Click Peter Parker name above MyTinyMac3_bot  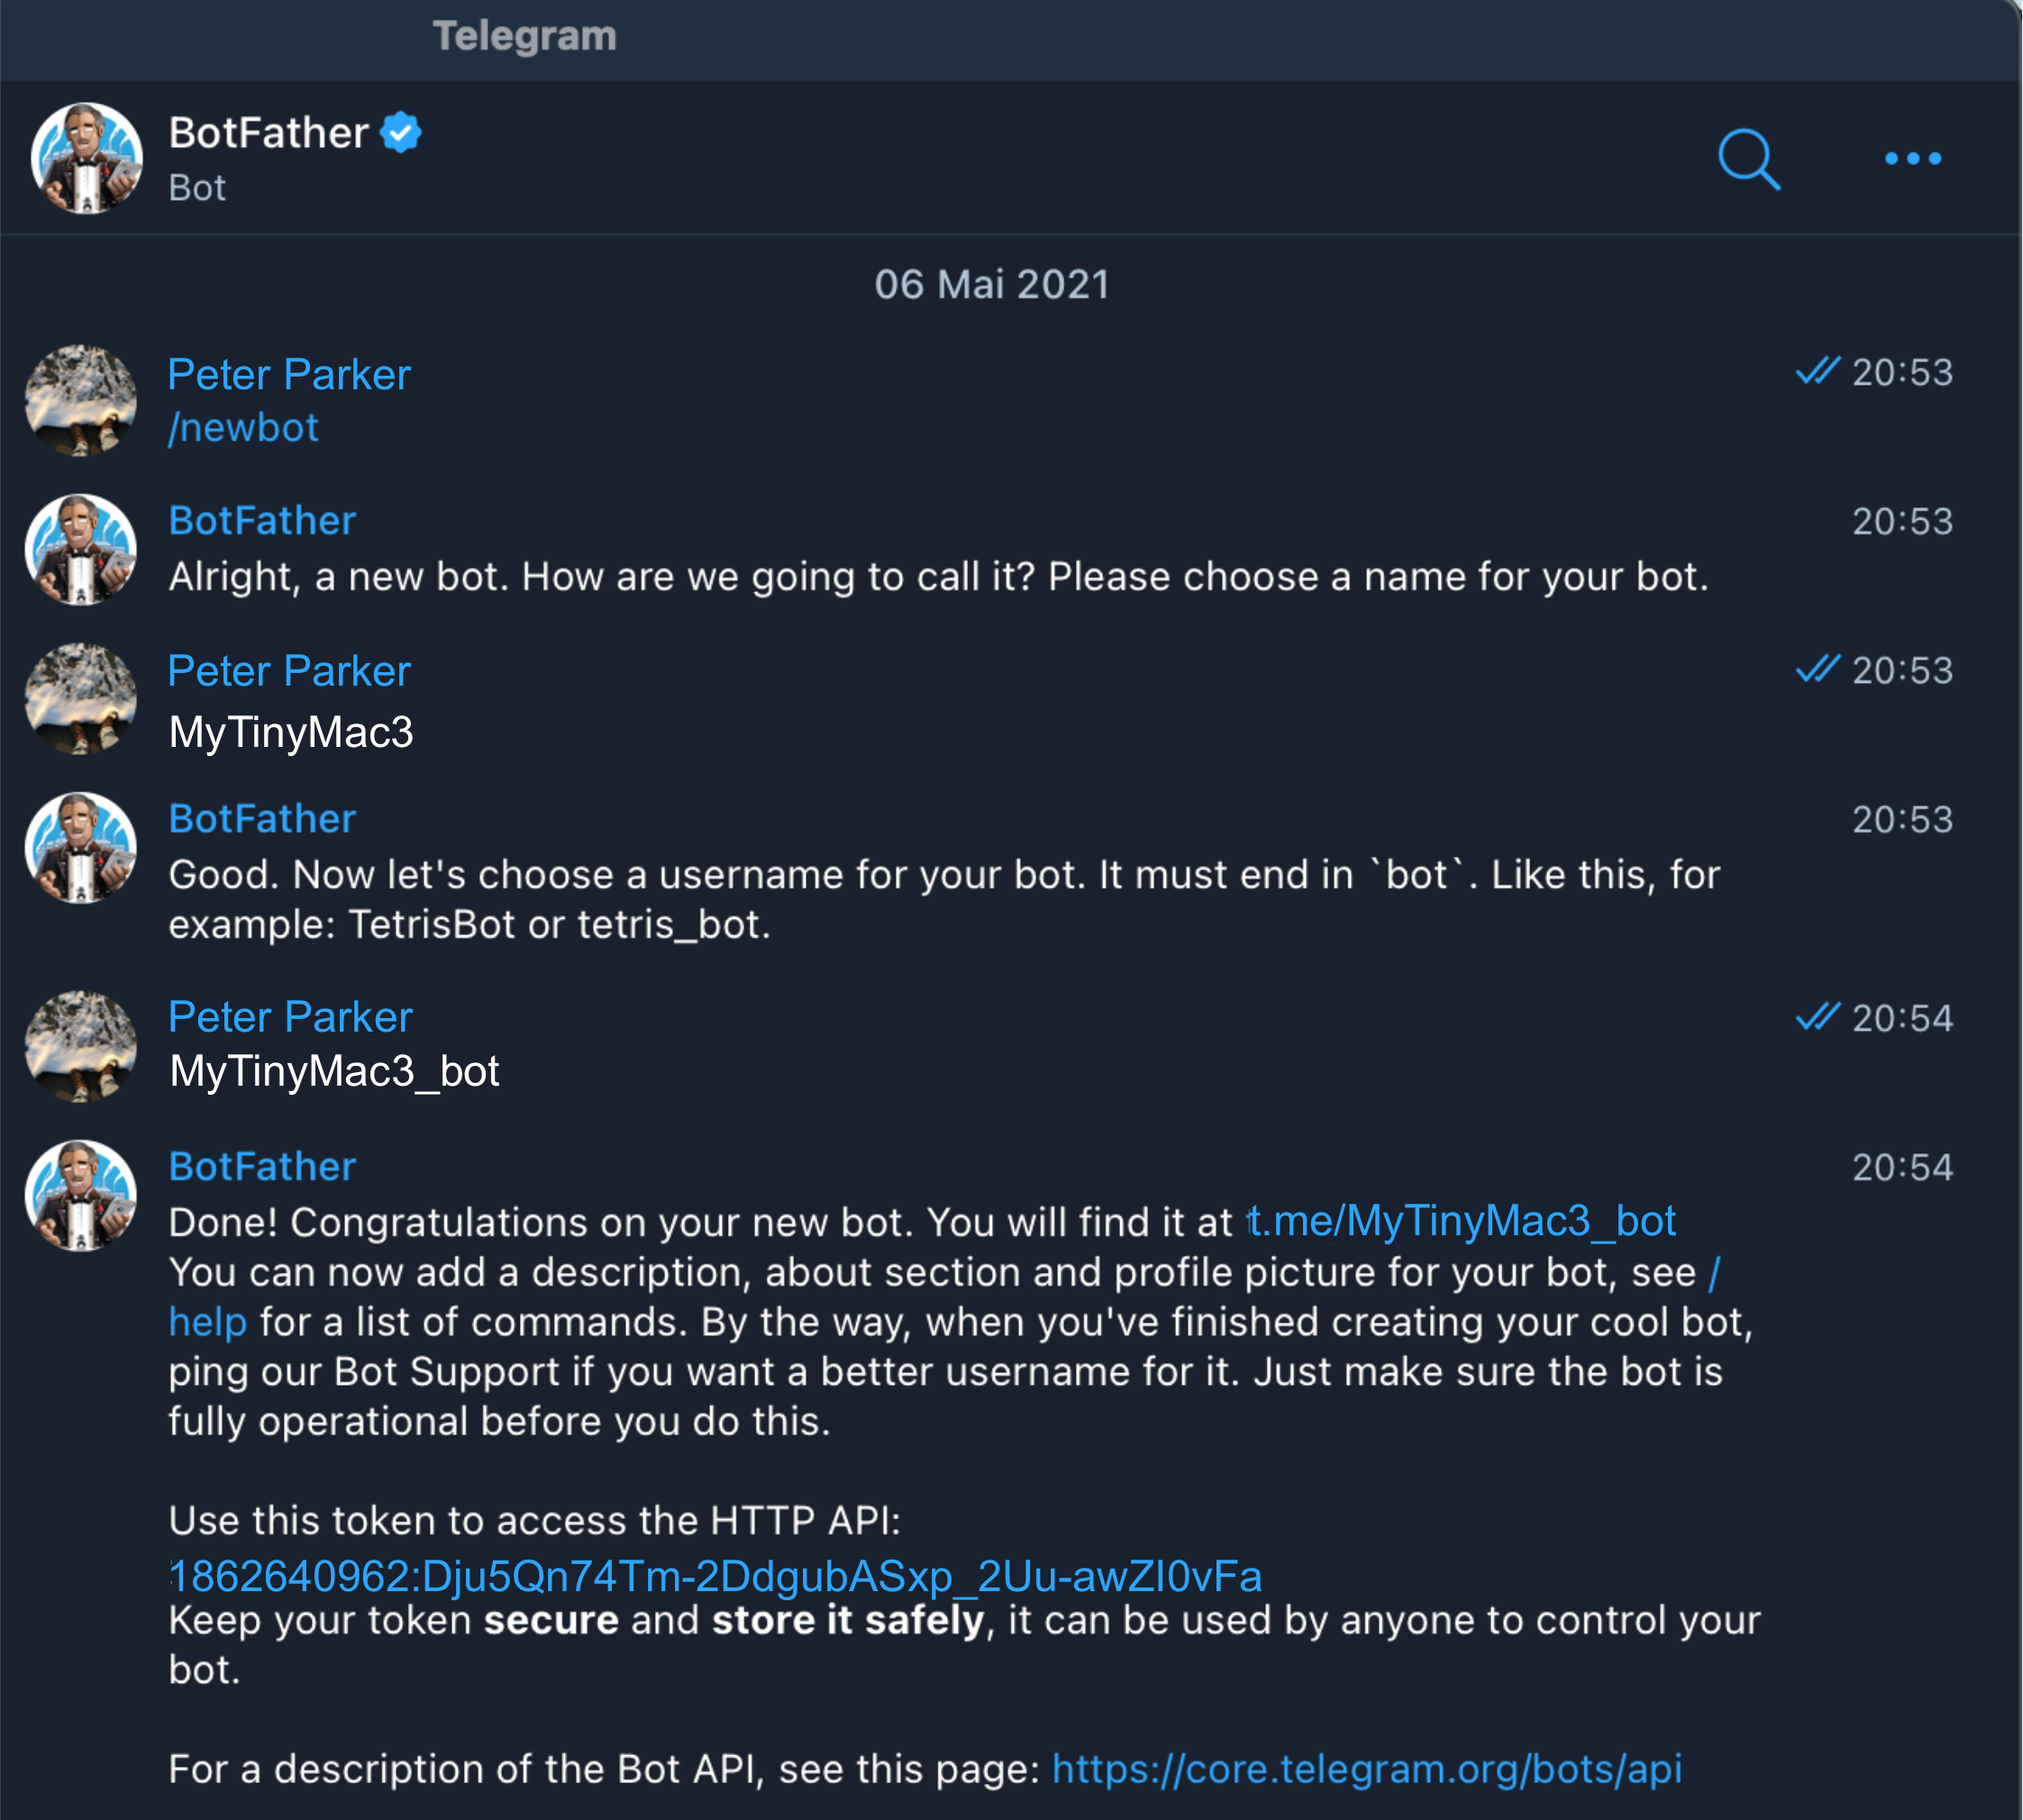(x=290, y=1017)
